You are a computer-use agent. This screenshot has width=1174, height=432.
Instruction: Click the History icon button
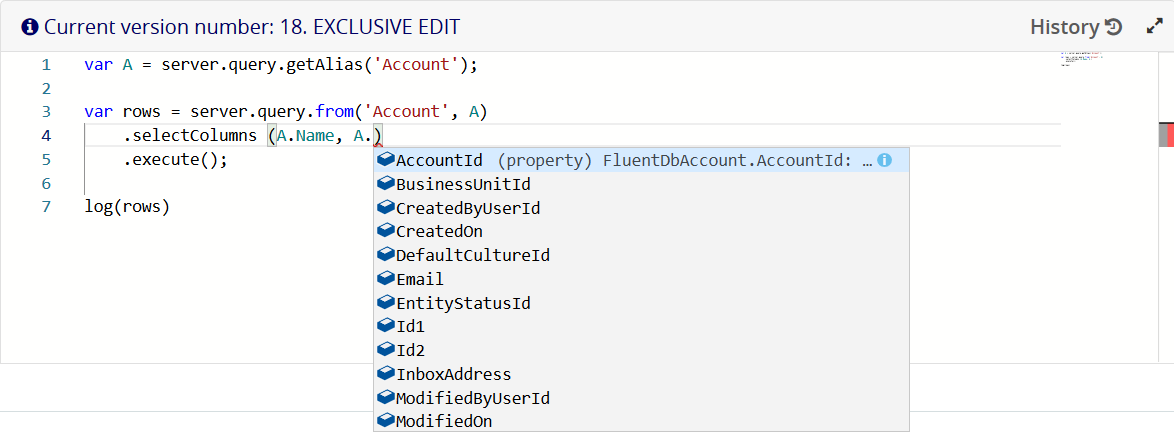[1113, 27]
